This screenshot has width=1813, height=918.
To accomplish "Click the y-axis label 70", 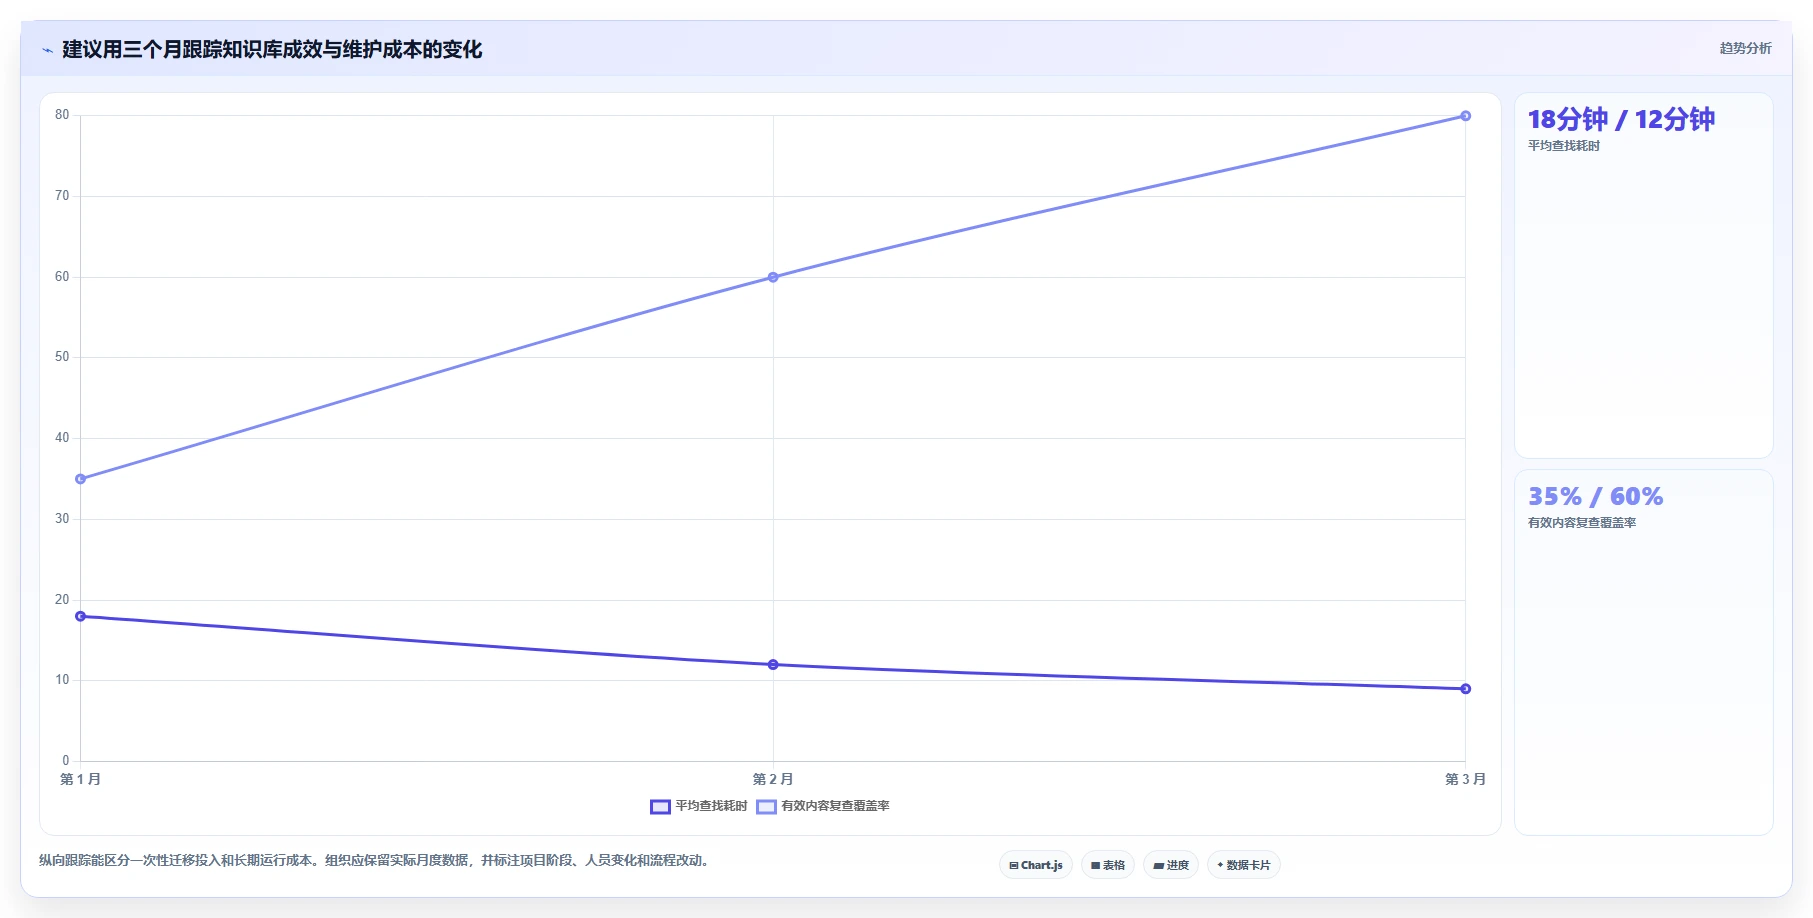I will point(62,196).
